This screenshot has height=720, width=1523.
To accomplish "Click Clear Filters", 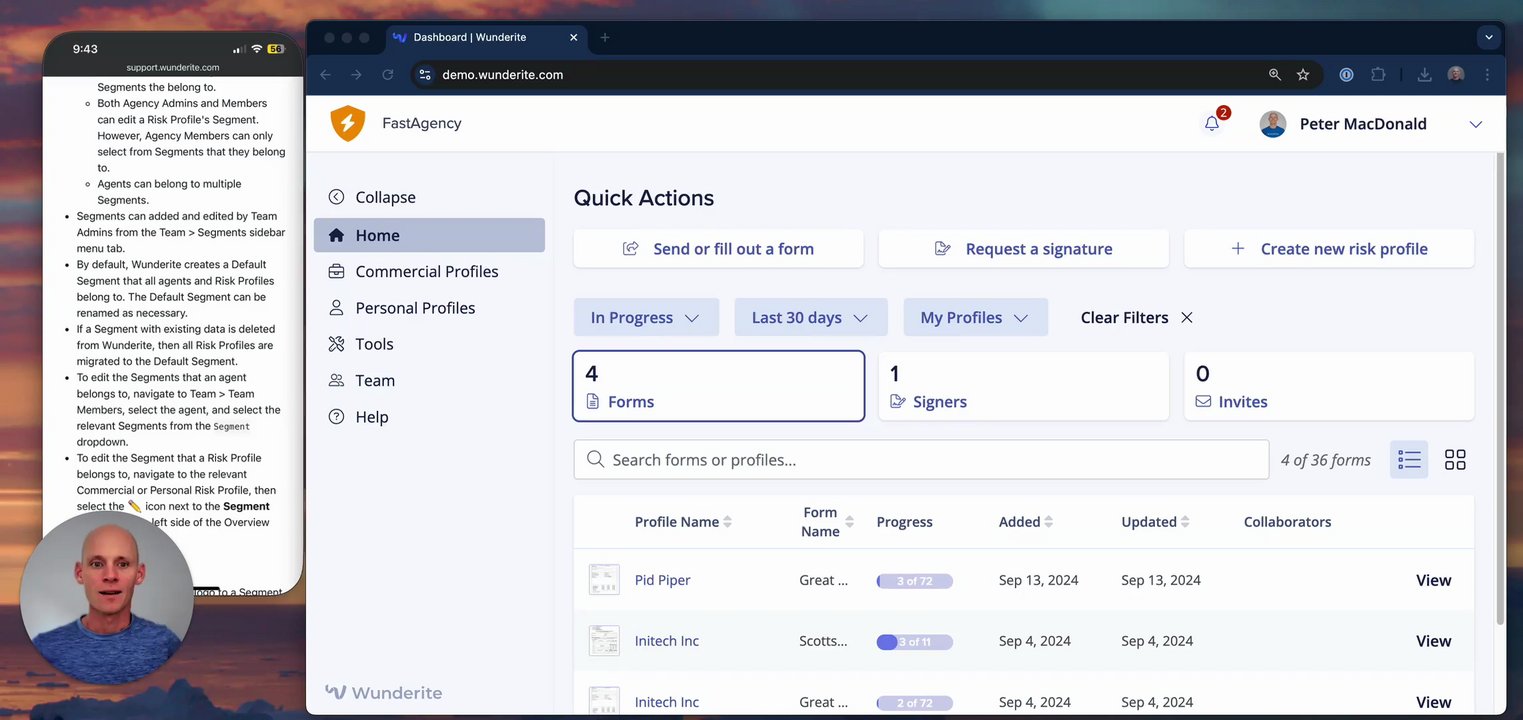I will tap(1137, 317).
